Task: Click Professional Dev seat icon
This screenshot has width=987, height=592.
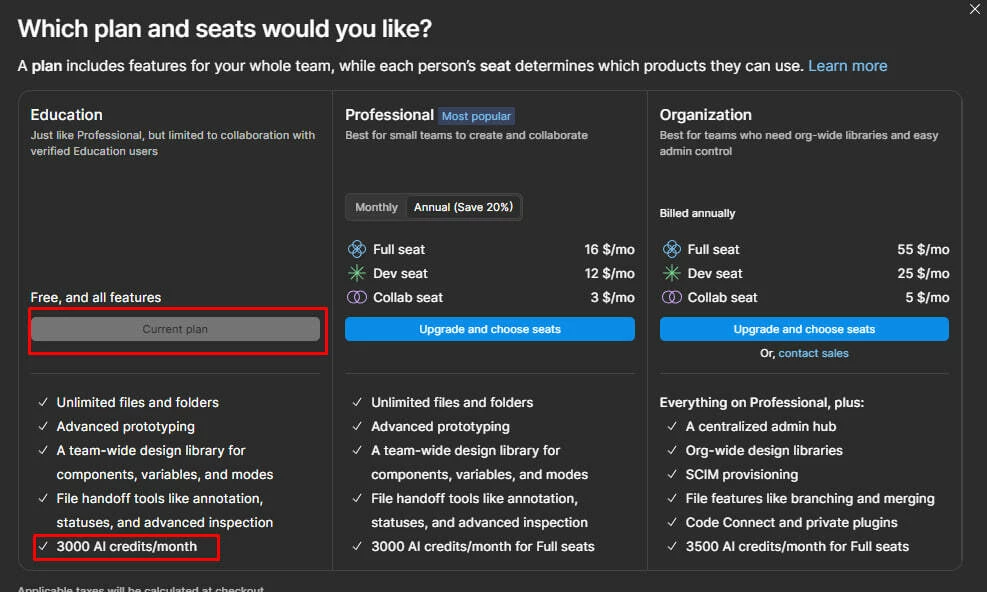Action: click(357, 273)
